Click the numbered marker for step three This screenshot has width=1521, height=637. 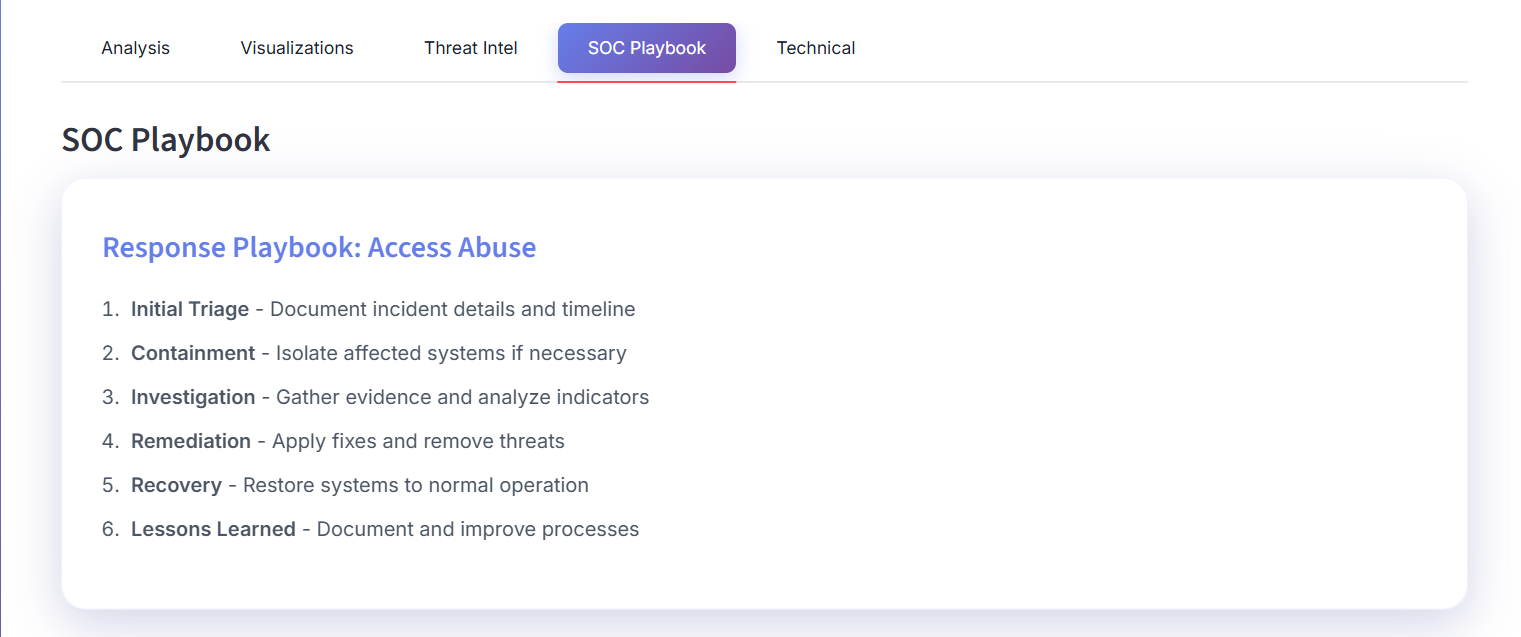[108, 397]
